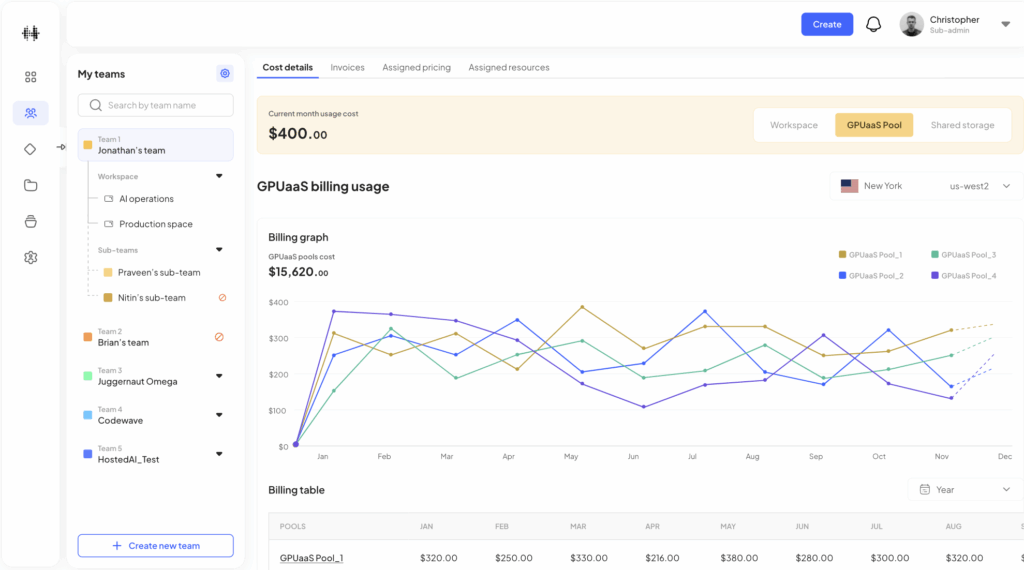Image resolution: width=1024 pixels, height=570 pixels.
Task: Open the notifications bell
Action: coord(873,24)
